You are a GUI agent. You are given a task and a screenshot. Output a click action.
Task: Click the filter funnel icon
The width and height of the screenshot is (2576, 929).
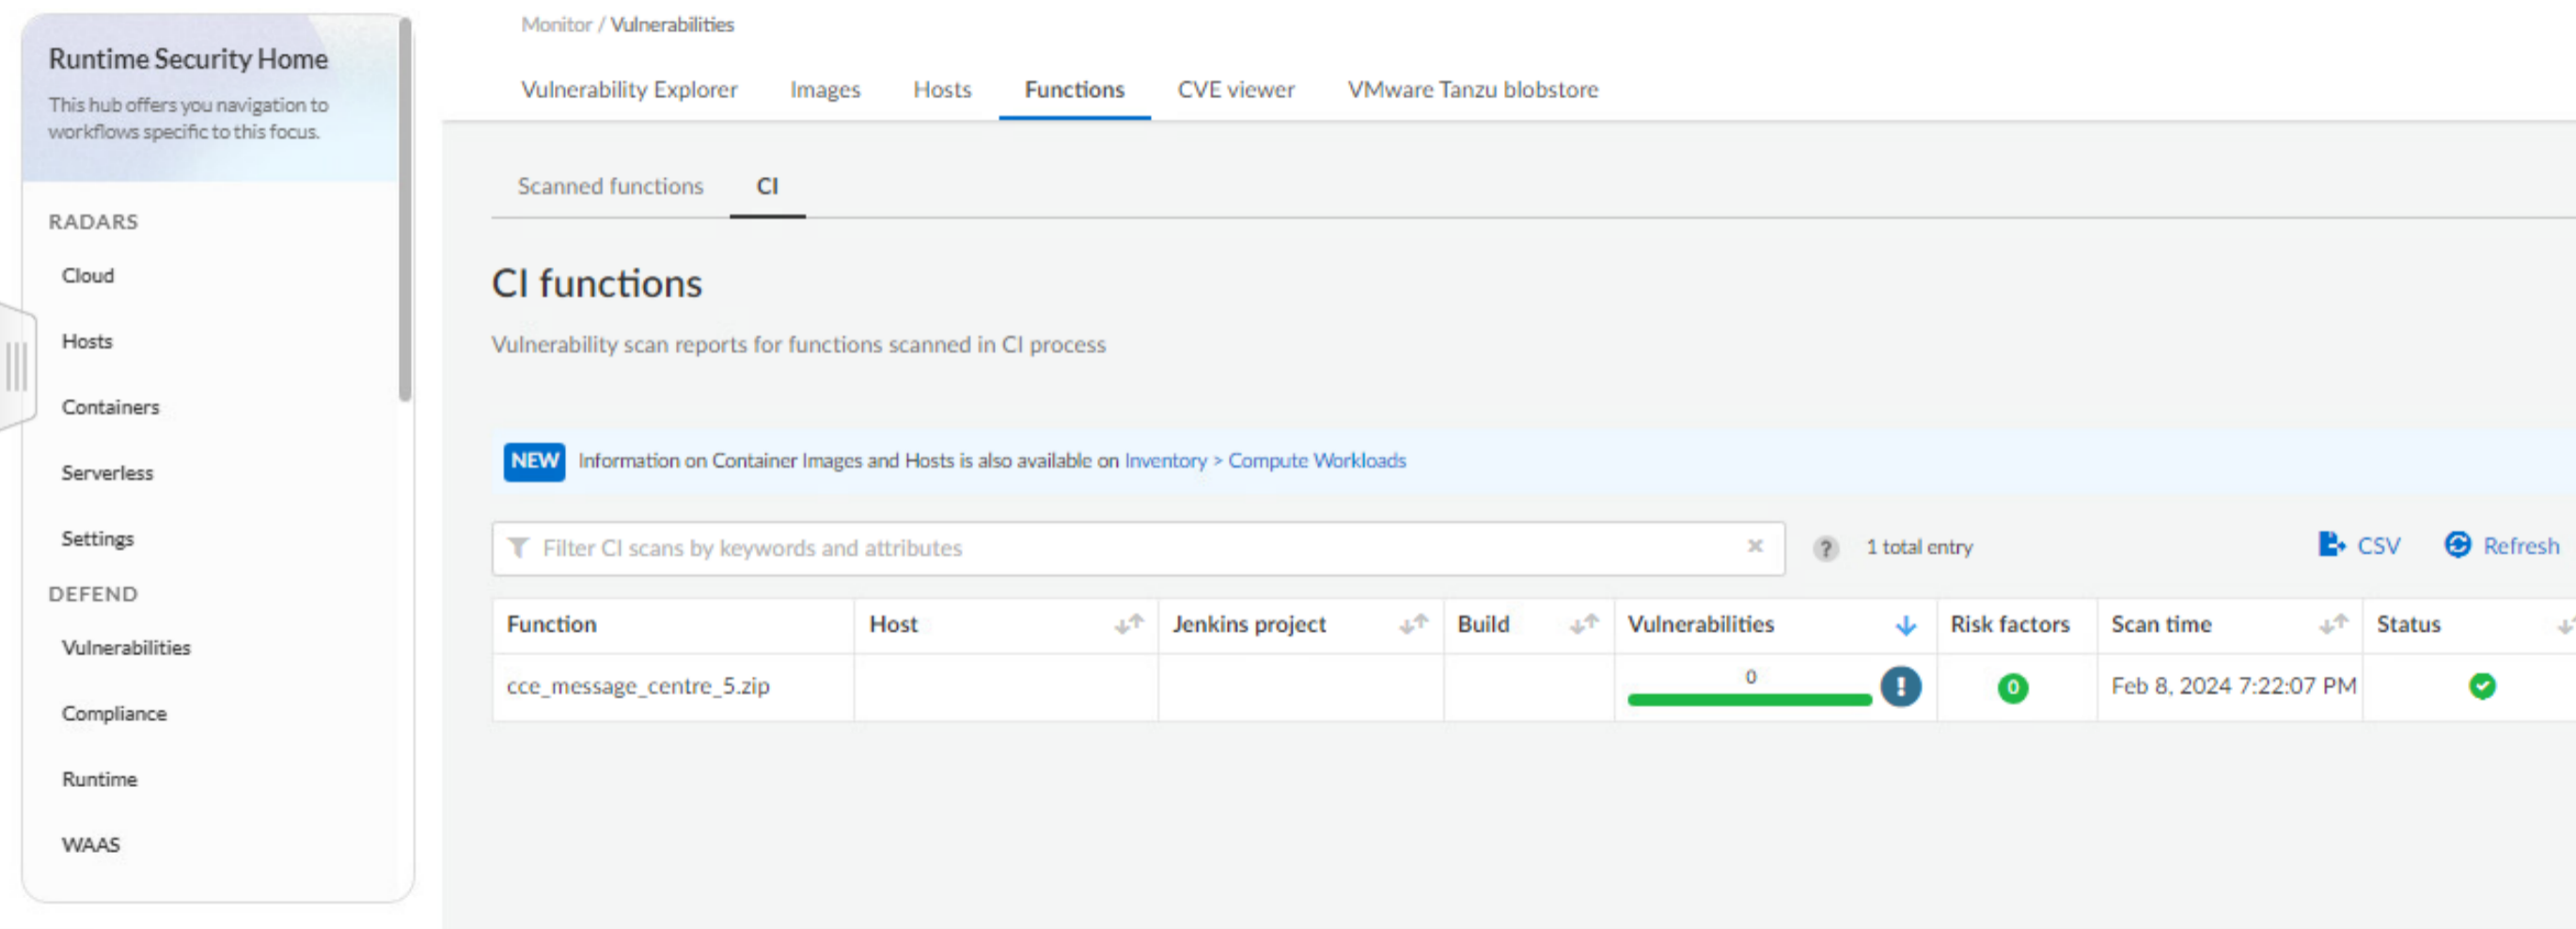[x=518, y=547]
